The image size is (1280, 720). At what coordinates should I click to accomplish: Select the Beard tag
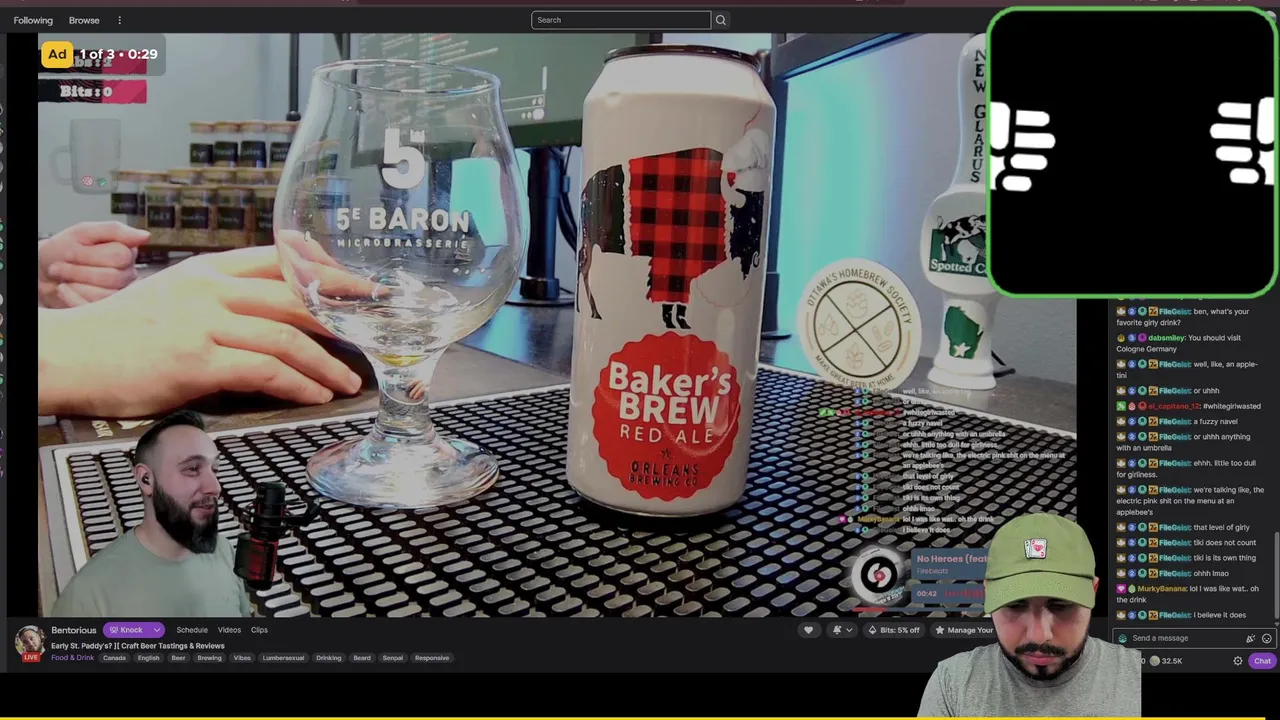coord(362,658)
